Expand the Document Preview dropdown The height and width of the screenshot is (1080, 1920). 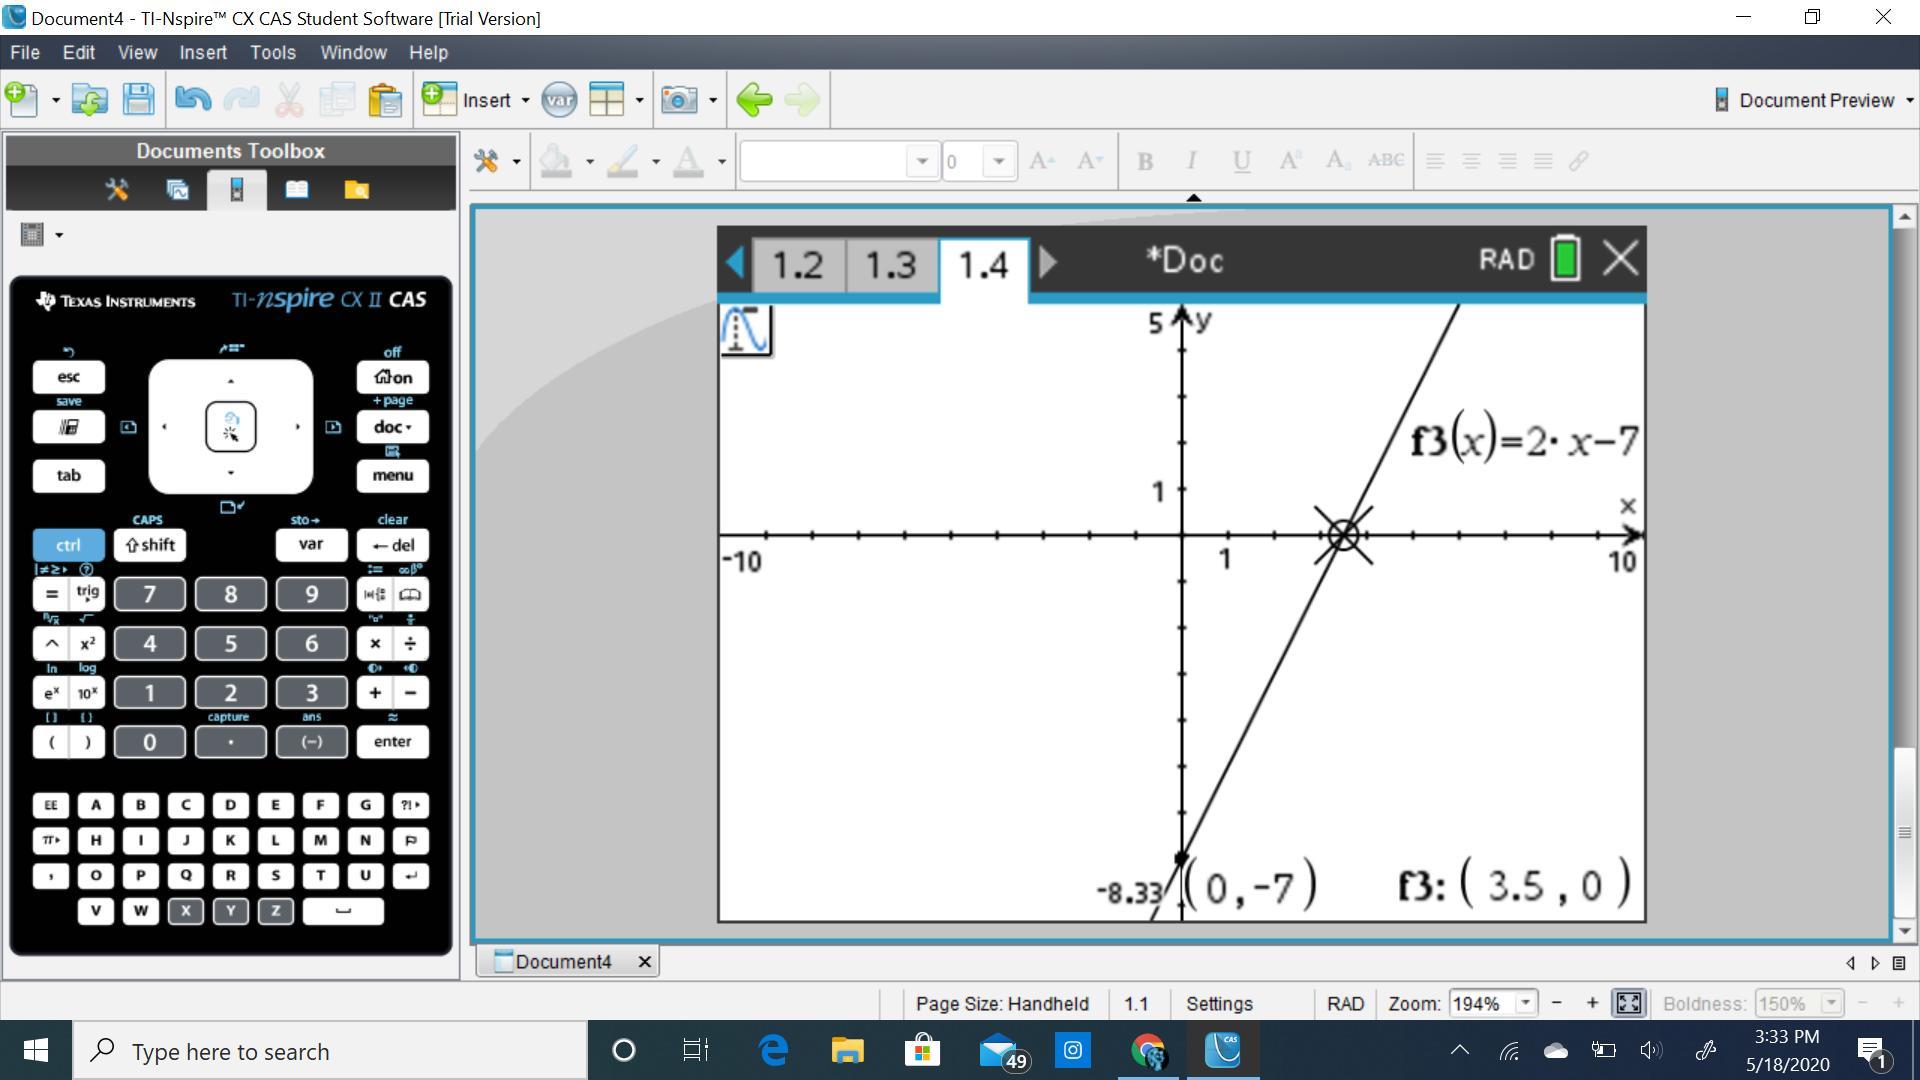pyautogui.click(x=1909, y=100)
